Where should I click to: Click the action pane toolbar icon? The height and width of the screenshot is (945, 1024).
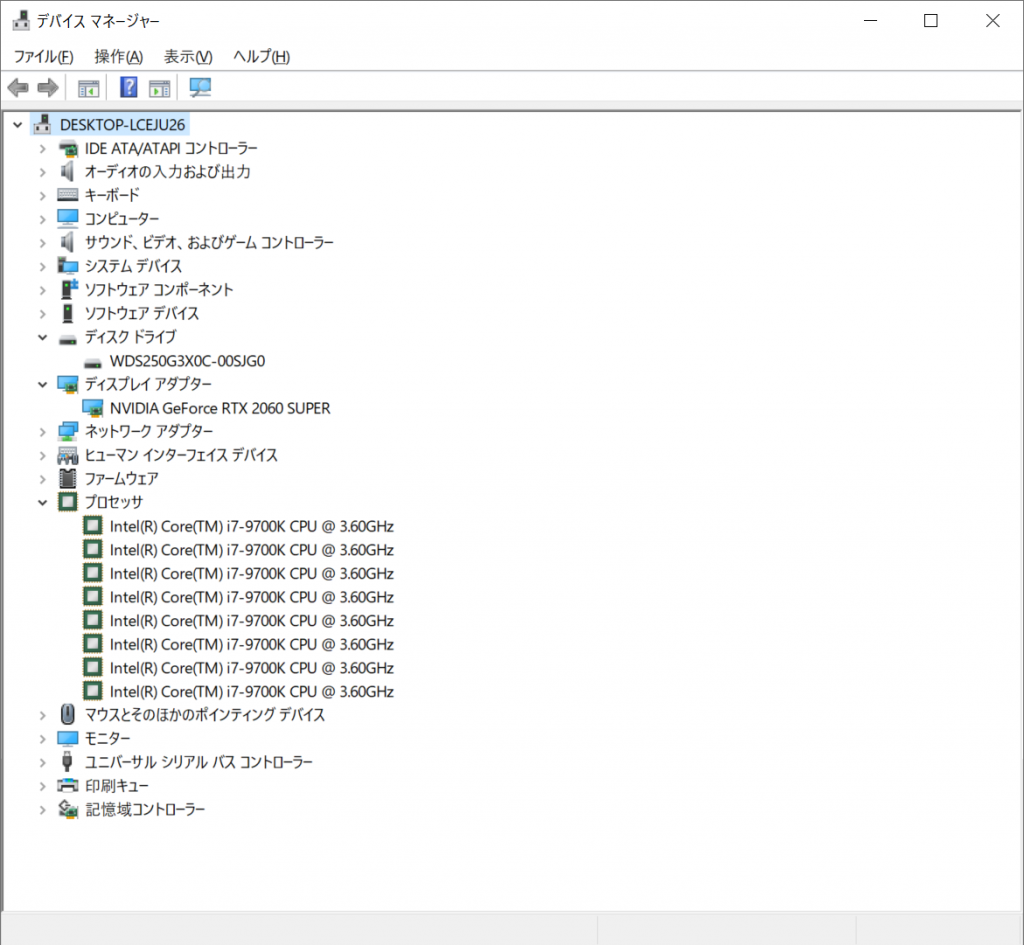[x=160, y=88]
